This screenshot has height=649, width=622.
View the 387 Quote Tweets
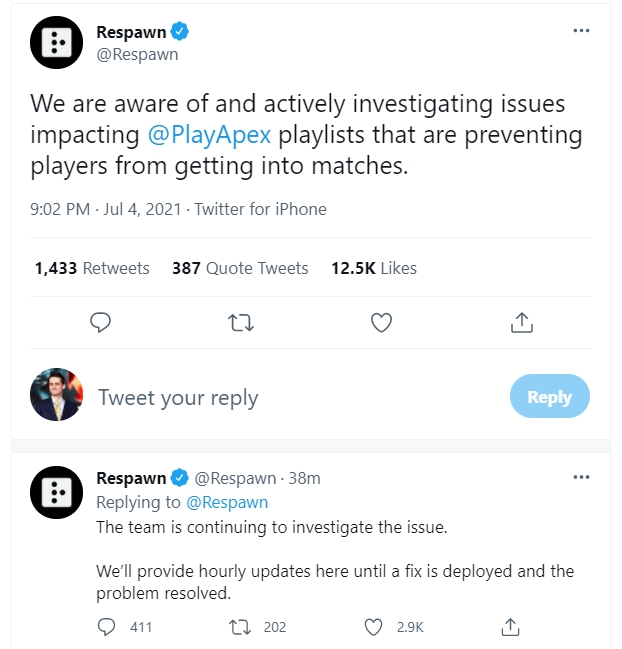tap(240, 268)
